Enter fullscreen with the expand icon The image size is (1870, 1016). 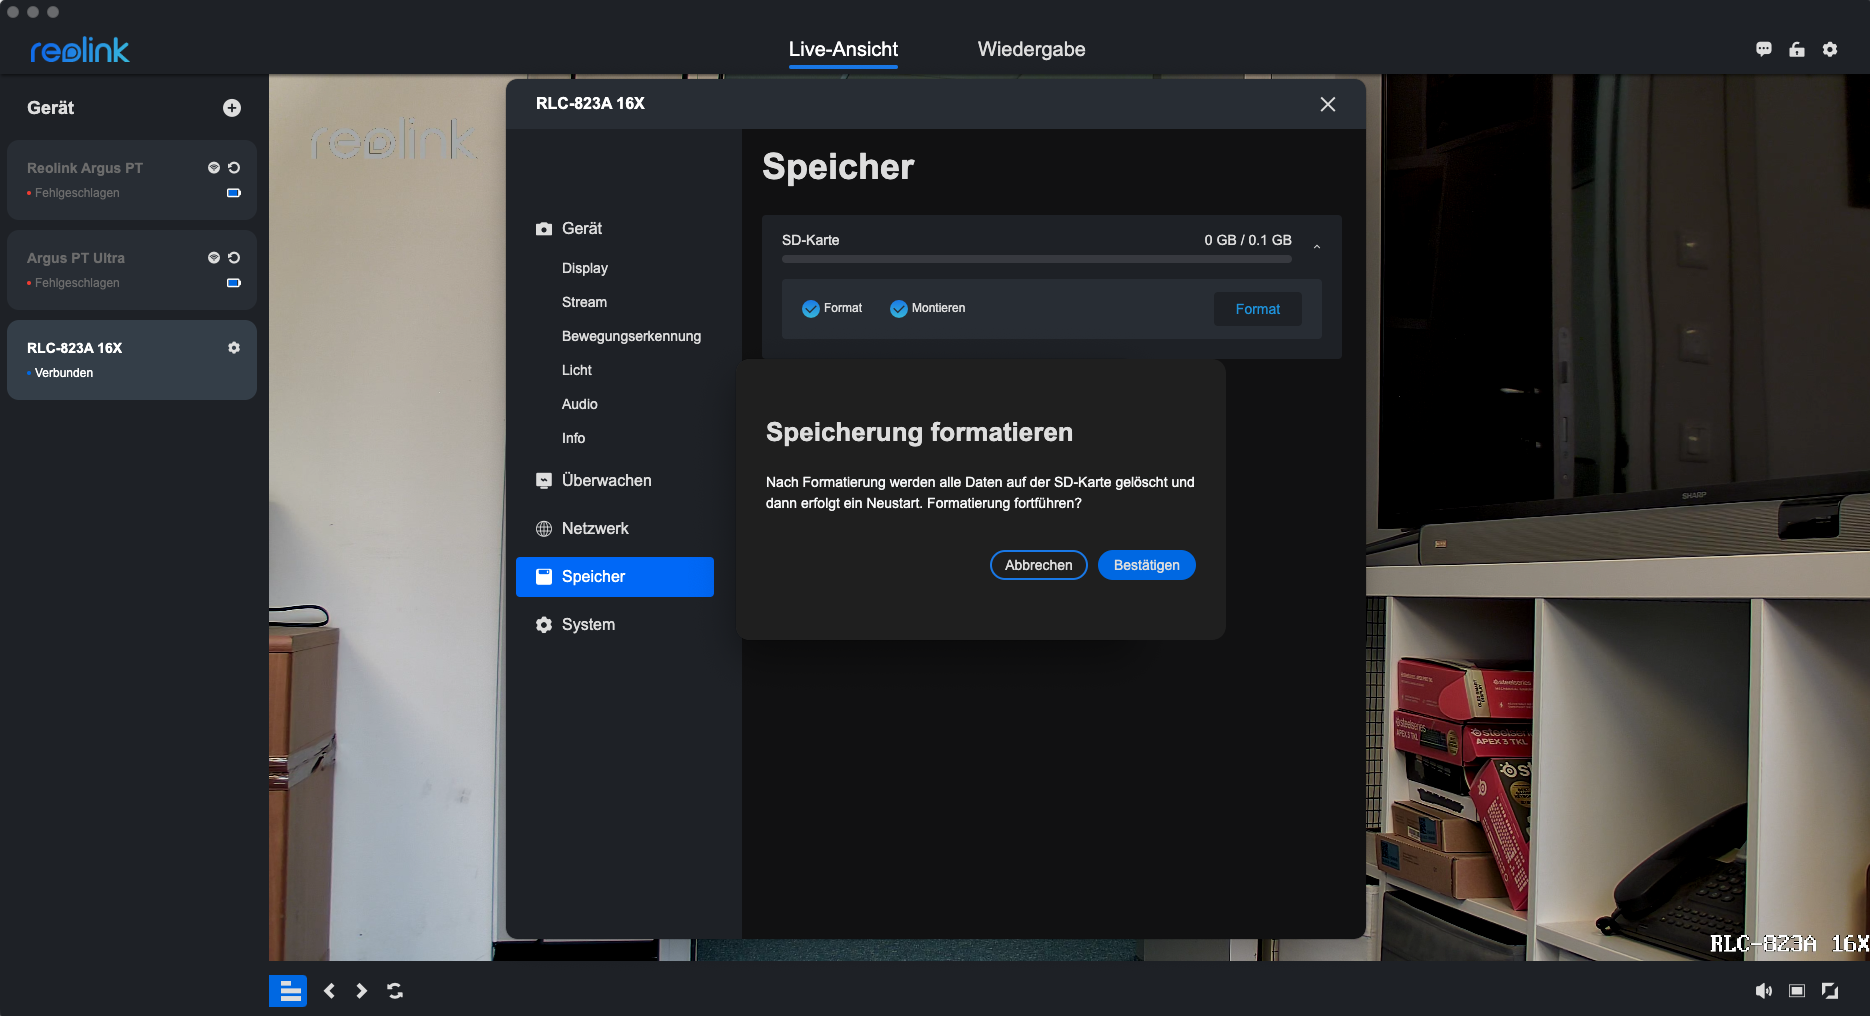(x=1830, y=991)
